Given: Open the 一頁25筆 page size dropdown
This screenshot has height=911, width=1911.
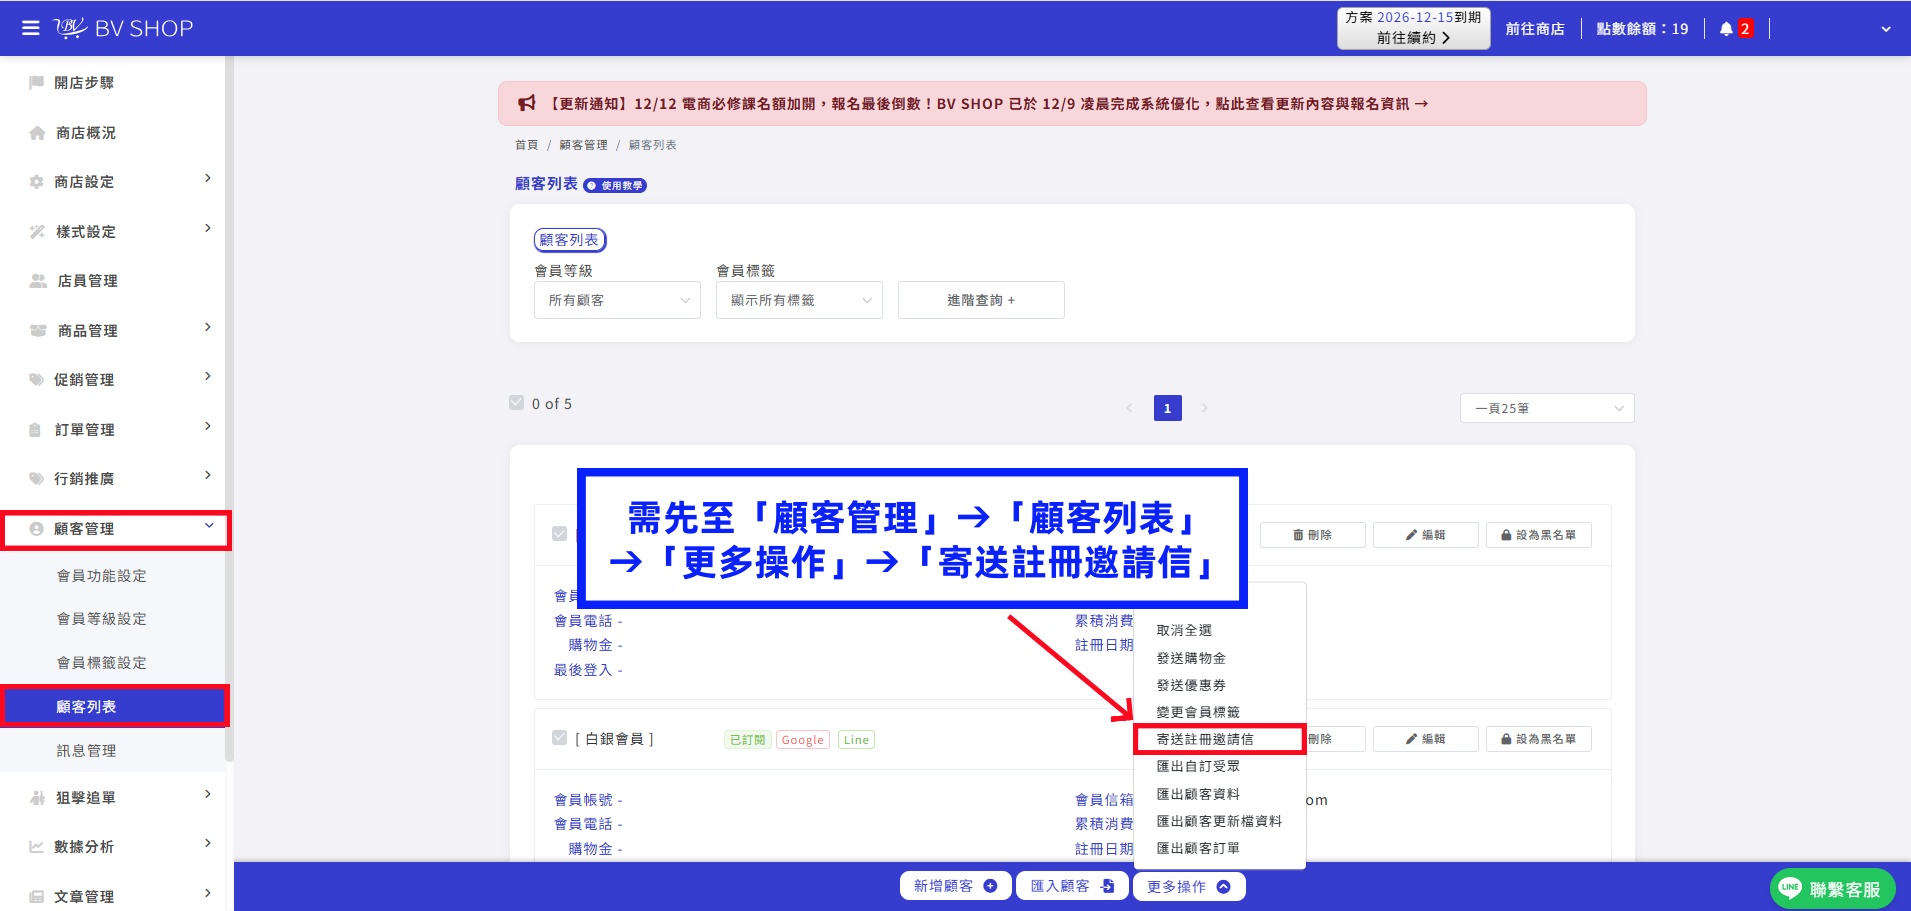Looking at the screenshot, I should (x=1547, y=408).
